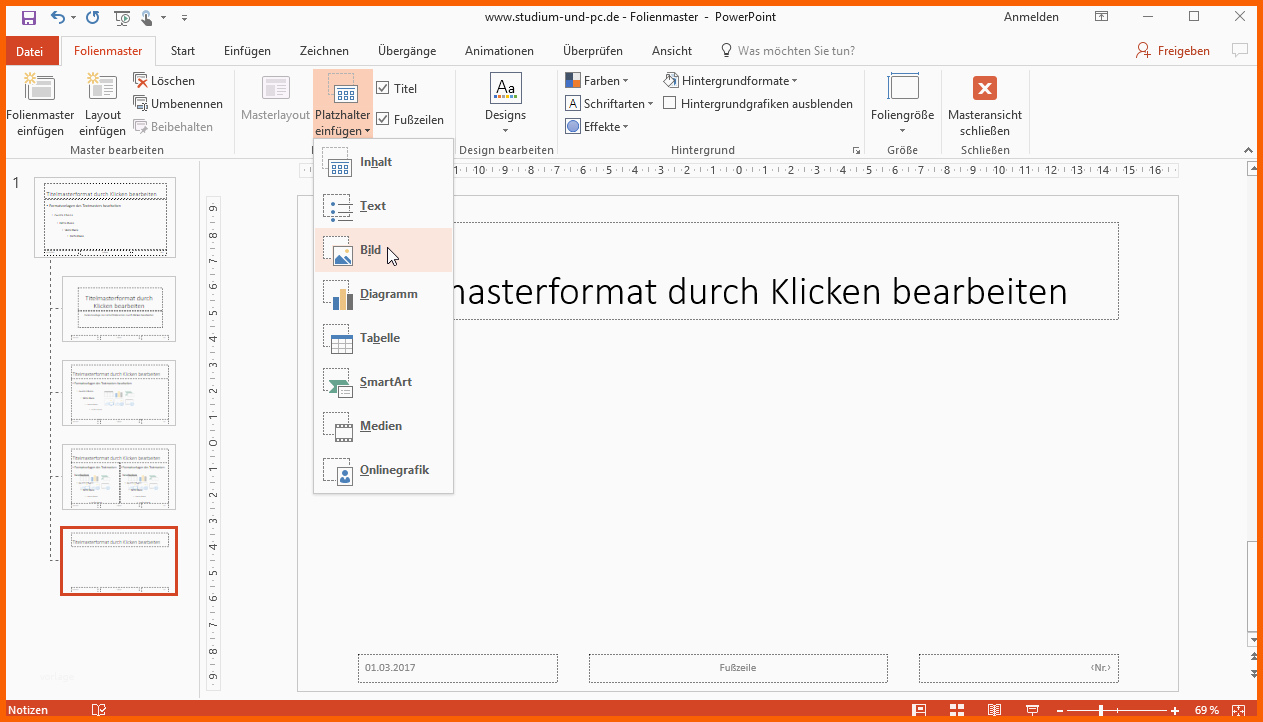The height and width of the screenshot is (722, 1263).
Task: Switch to the Überprüfen tab
Action: click(593, 51)
